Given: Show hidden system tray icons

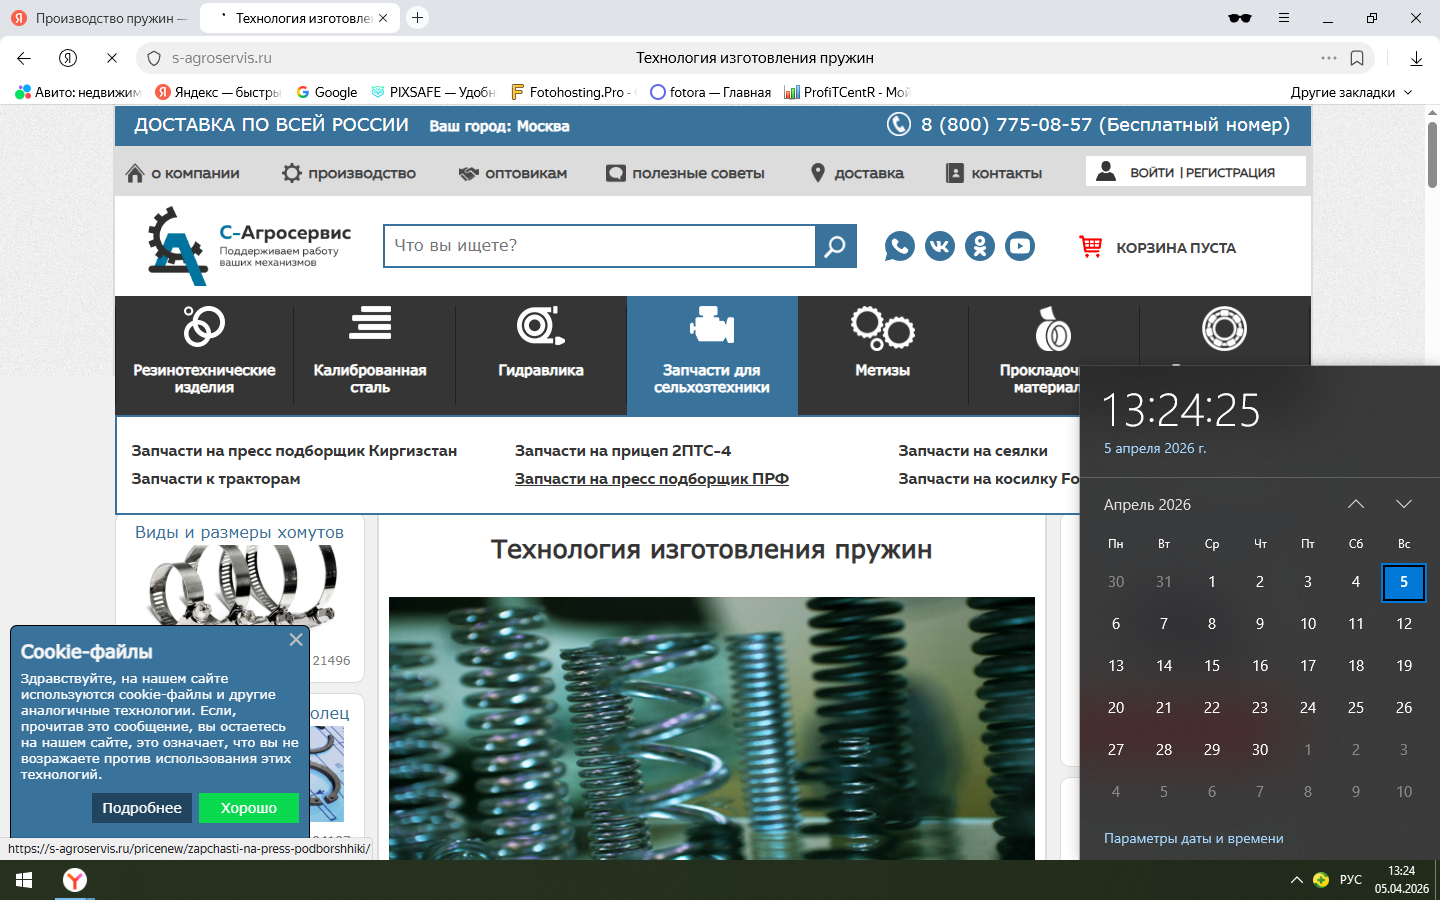Looking at the screenshot, I should (1296, 880).
